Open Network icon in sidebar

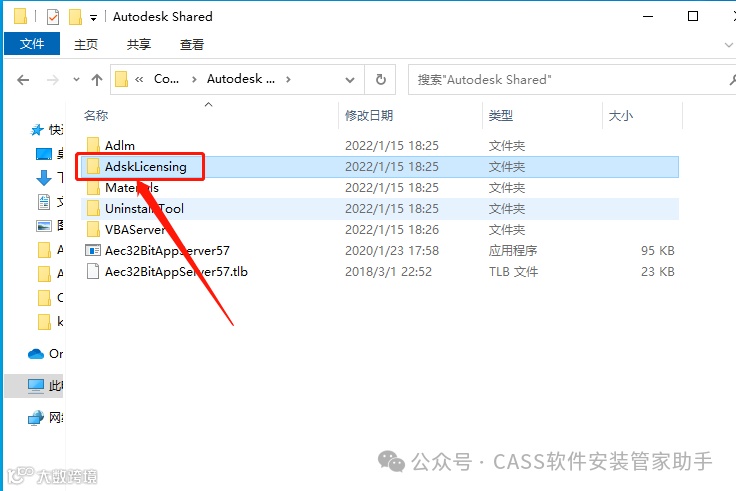(36, 417)
